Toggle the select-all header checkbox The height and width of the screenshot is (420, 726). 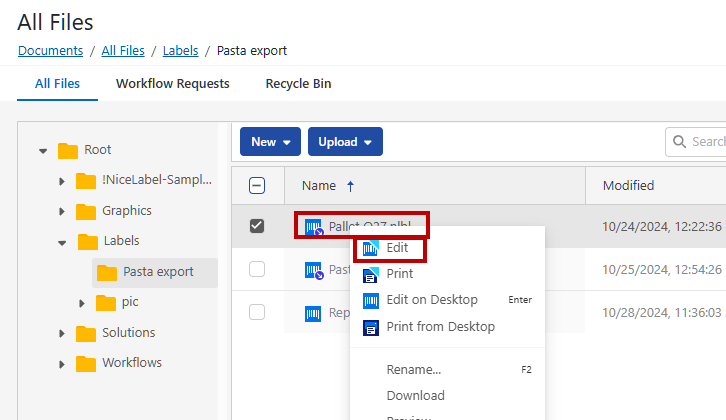pyautogui.click(x=257, y=186)
